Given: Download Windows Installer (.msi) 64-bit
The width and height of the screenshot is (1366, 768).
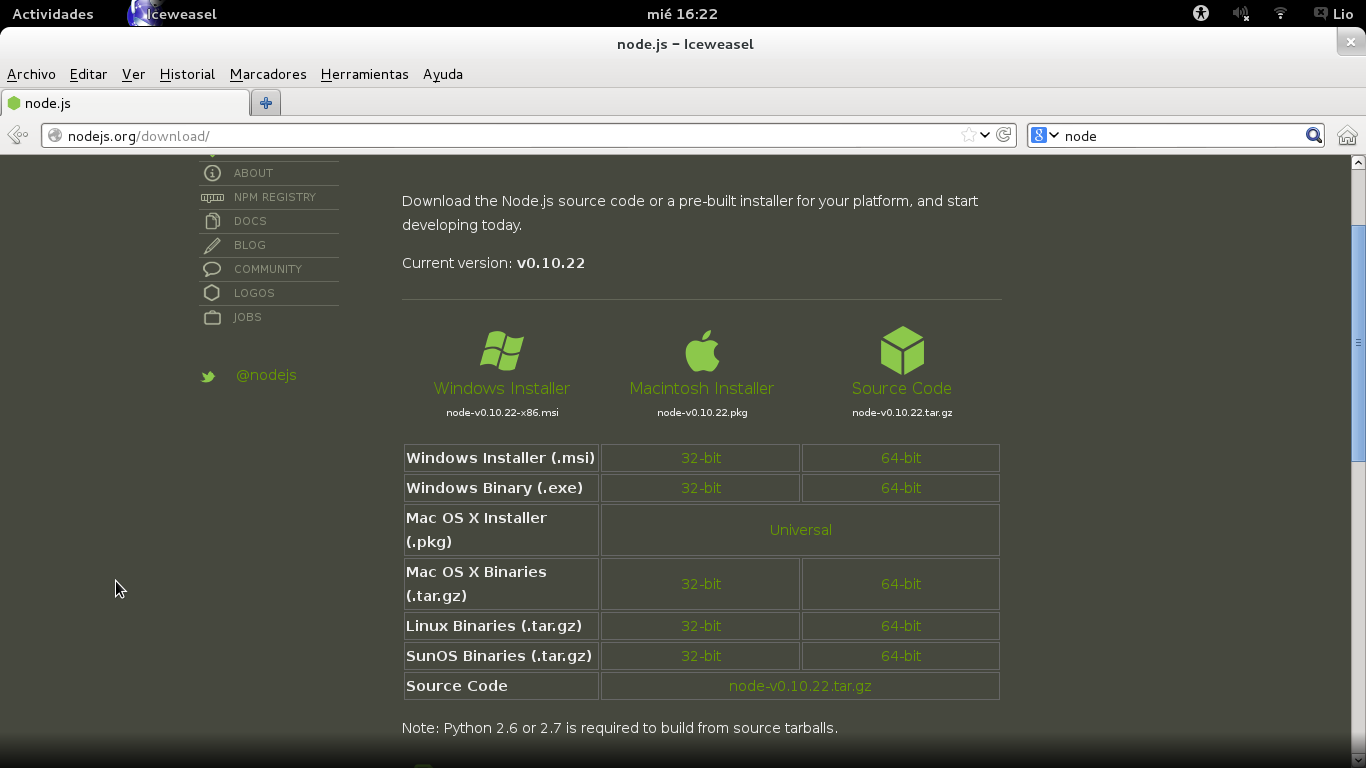Looking at the screenshot, I should (901, 458).
